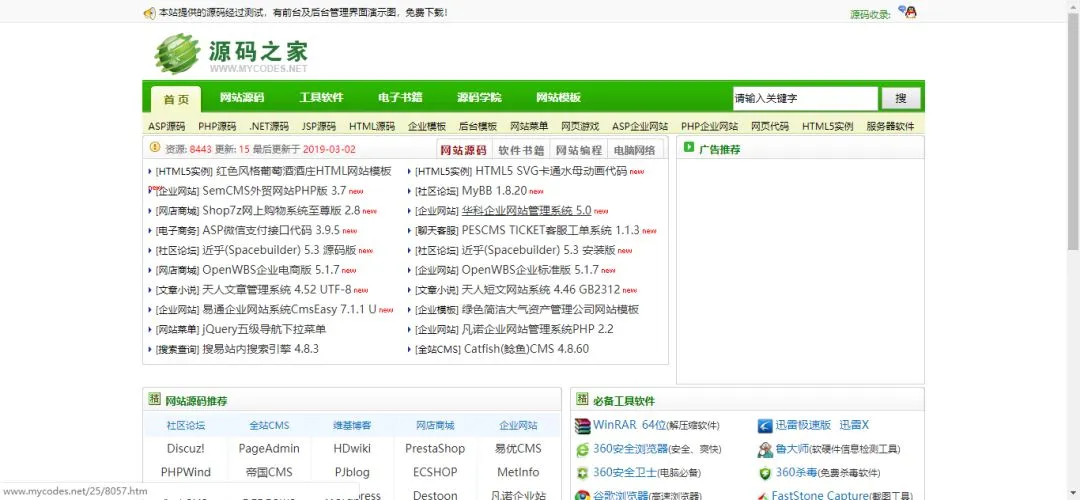Click the green icon beside 网站源码推荐

click(x=155, y=399)
